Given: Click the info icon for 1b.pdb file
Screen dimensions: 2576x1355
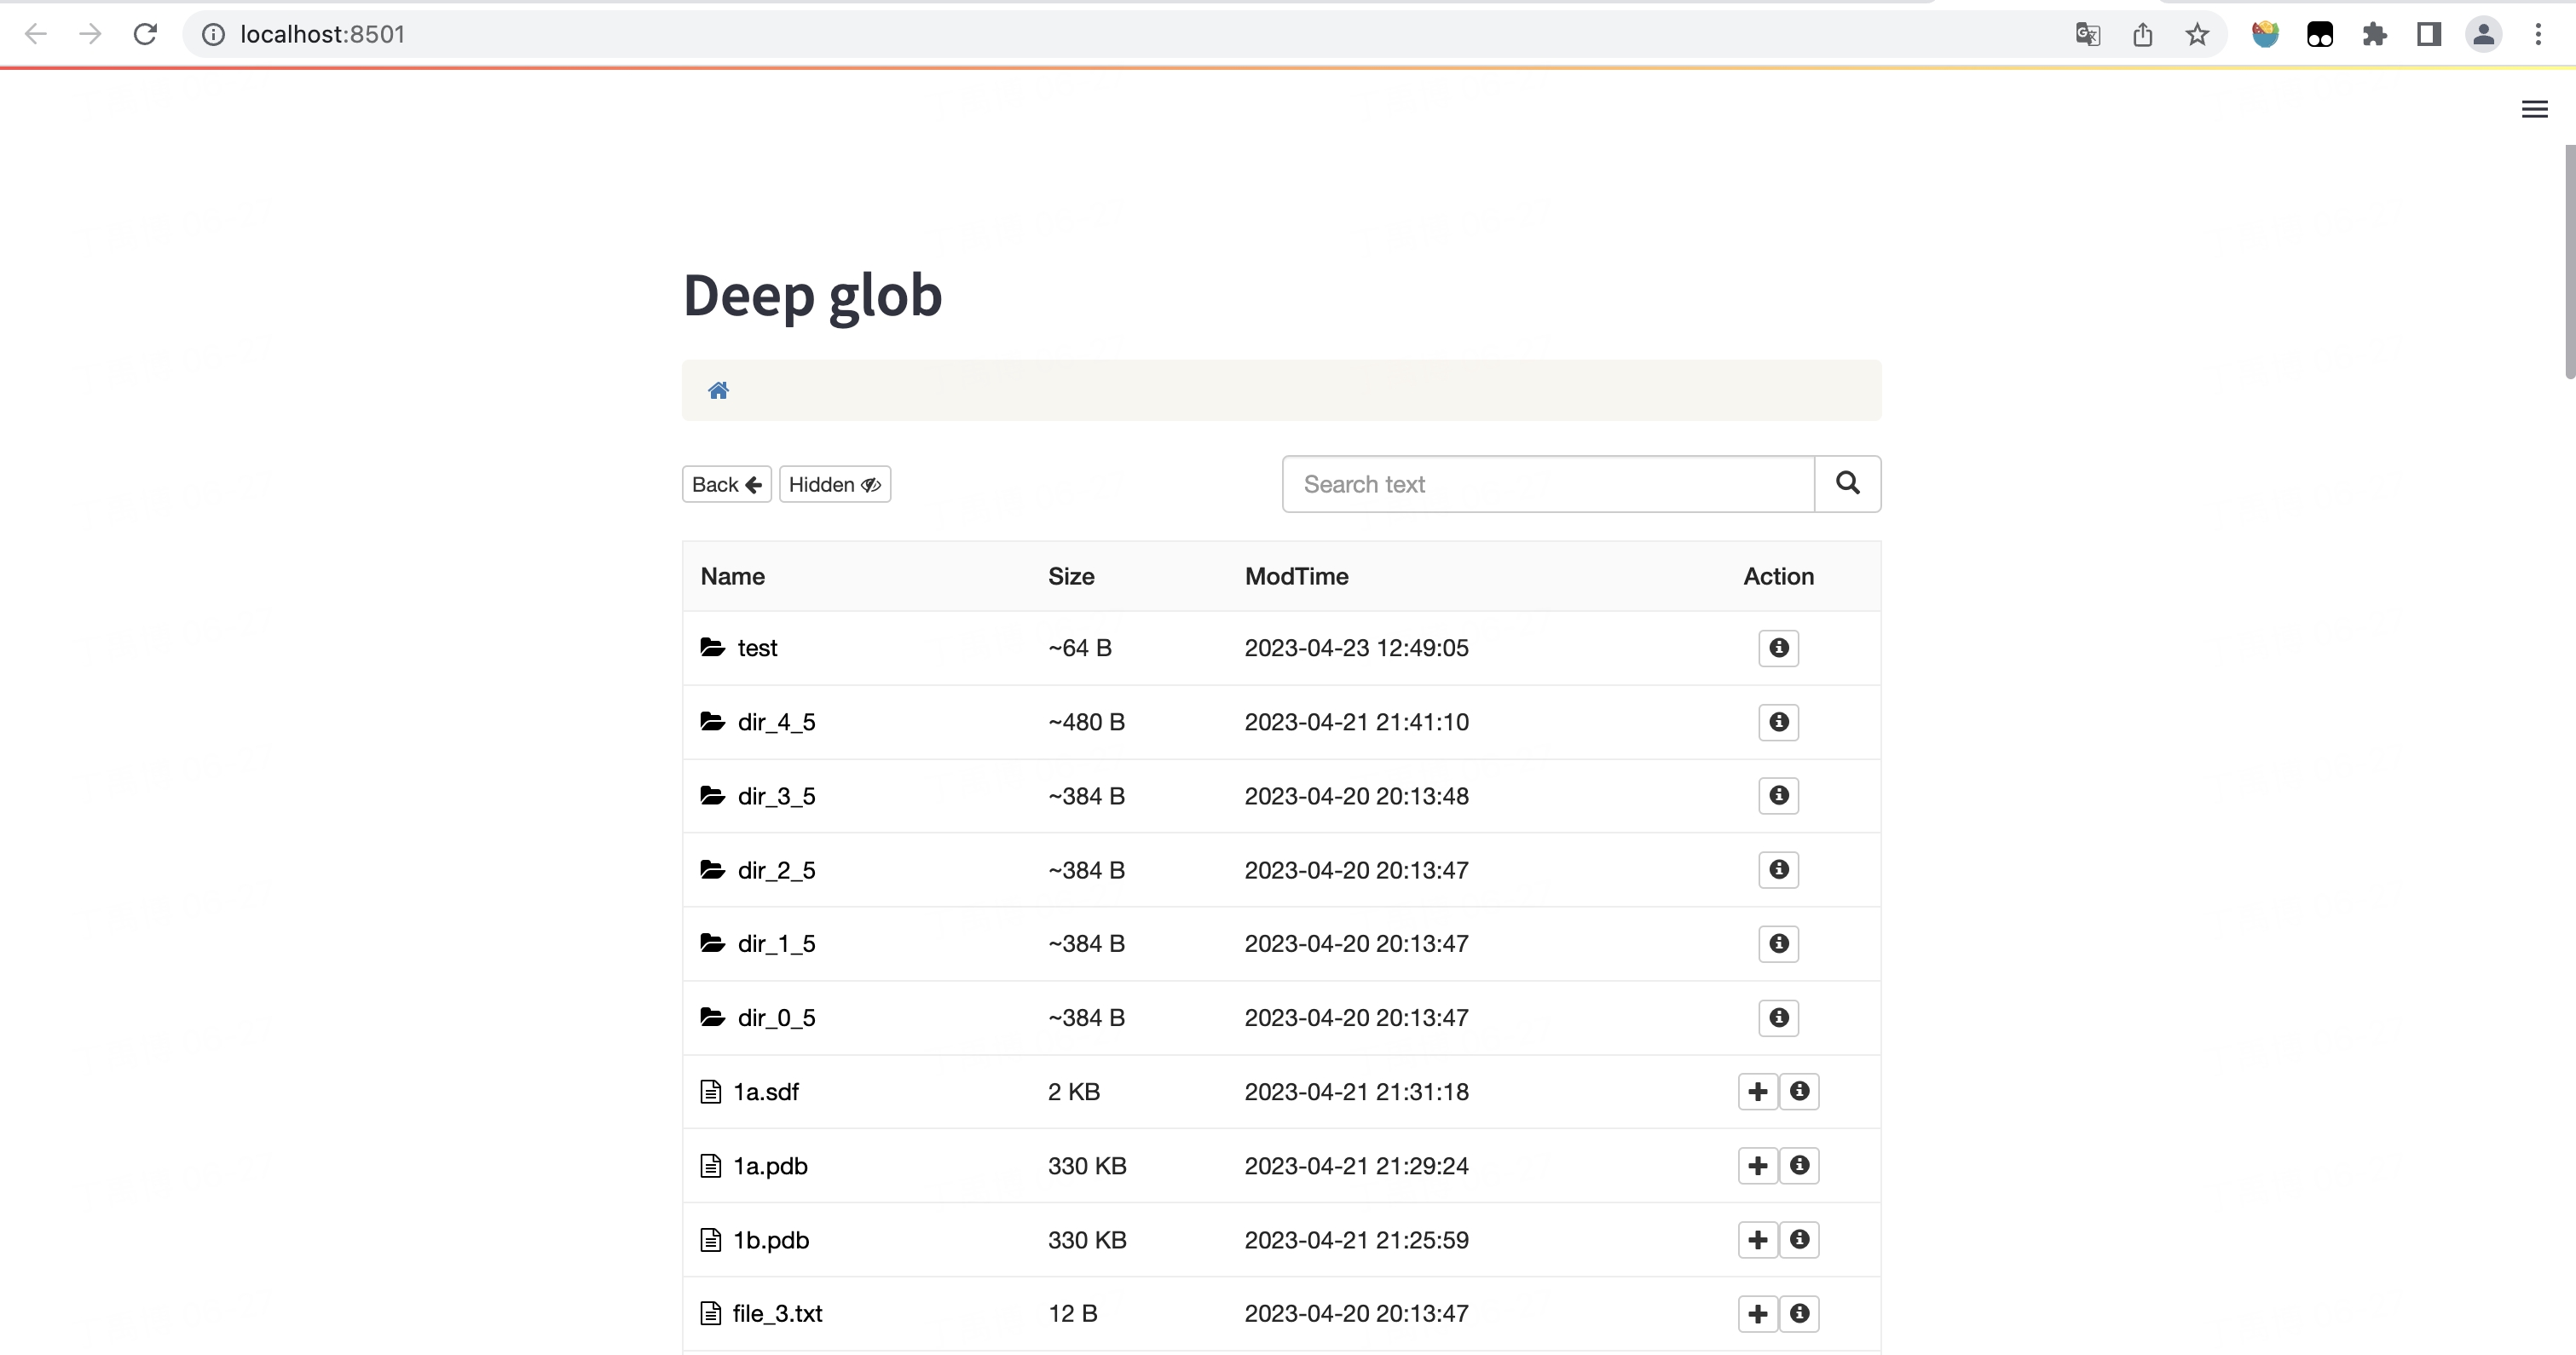Looking at the screenshot, I should coord(1799,1239).
